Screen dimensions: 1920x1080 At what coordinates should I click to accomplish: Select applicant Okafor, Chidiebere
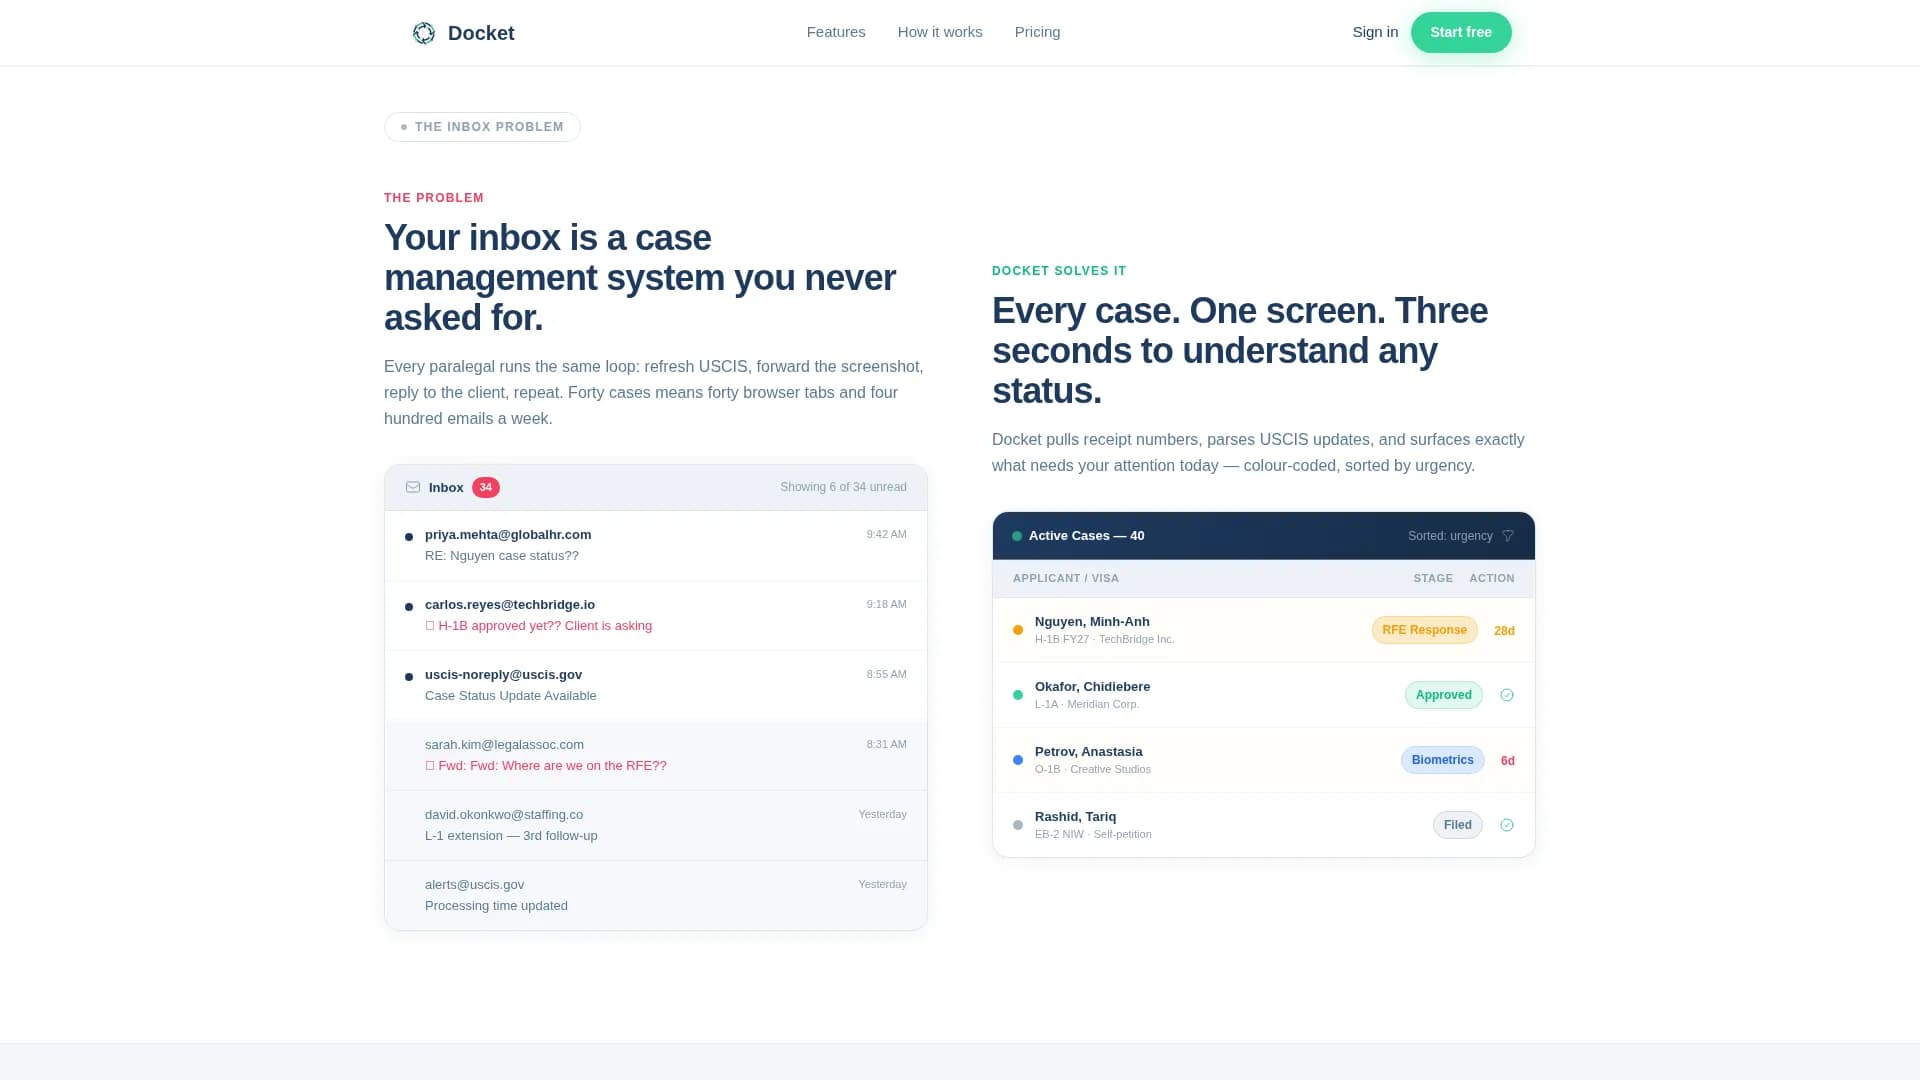1092,687
